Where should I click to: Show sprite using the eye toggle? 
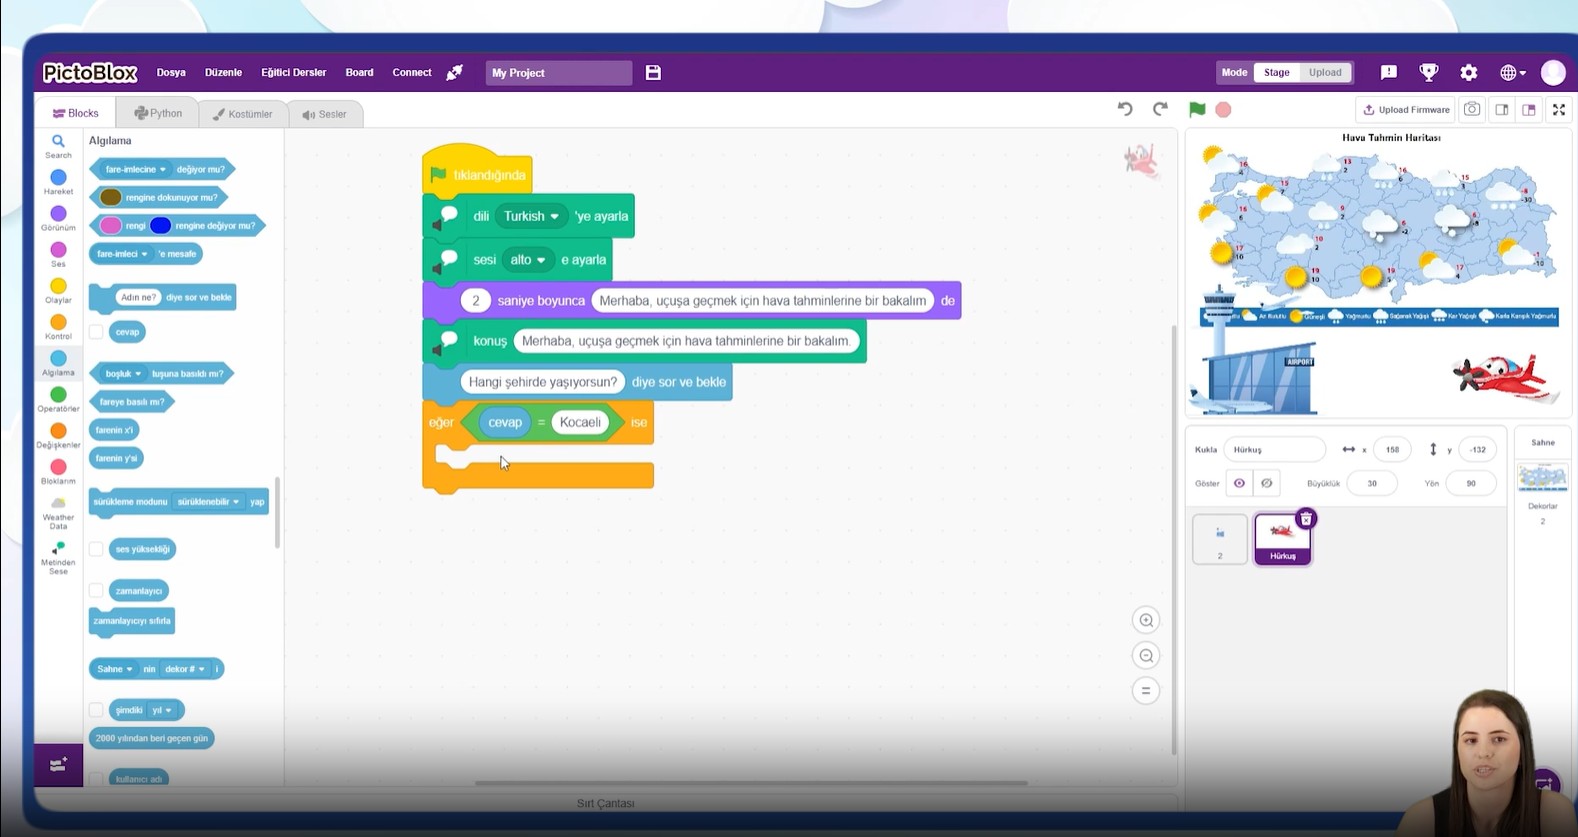[x=1239, y=483]
